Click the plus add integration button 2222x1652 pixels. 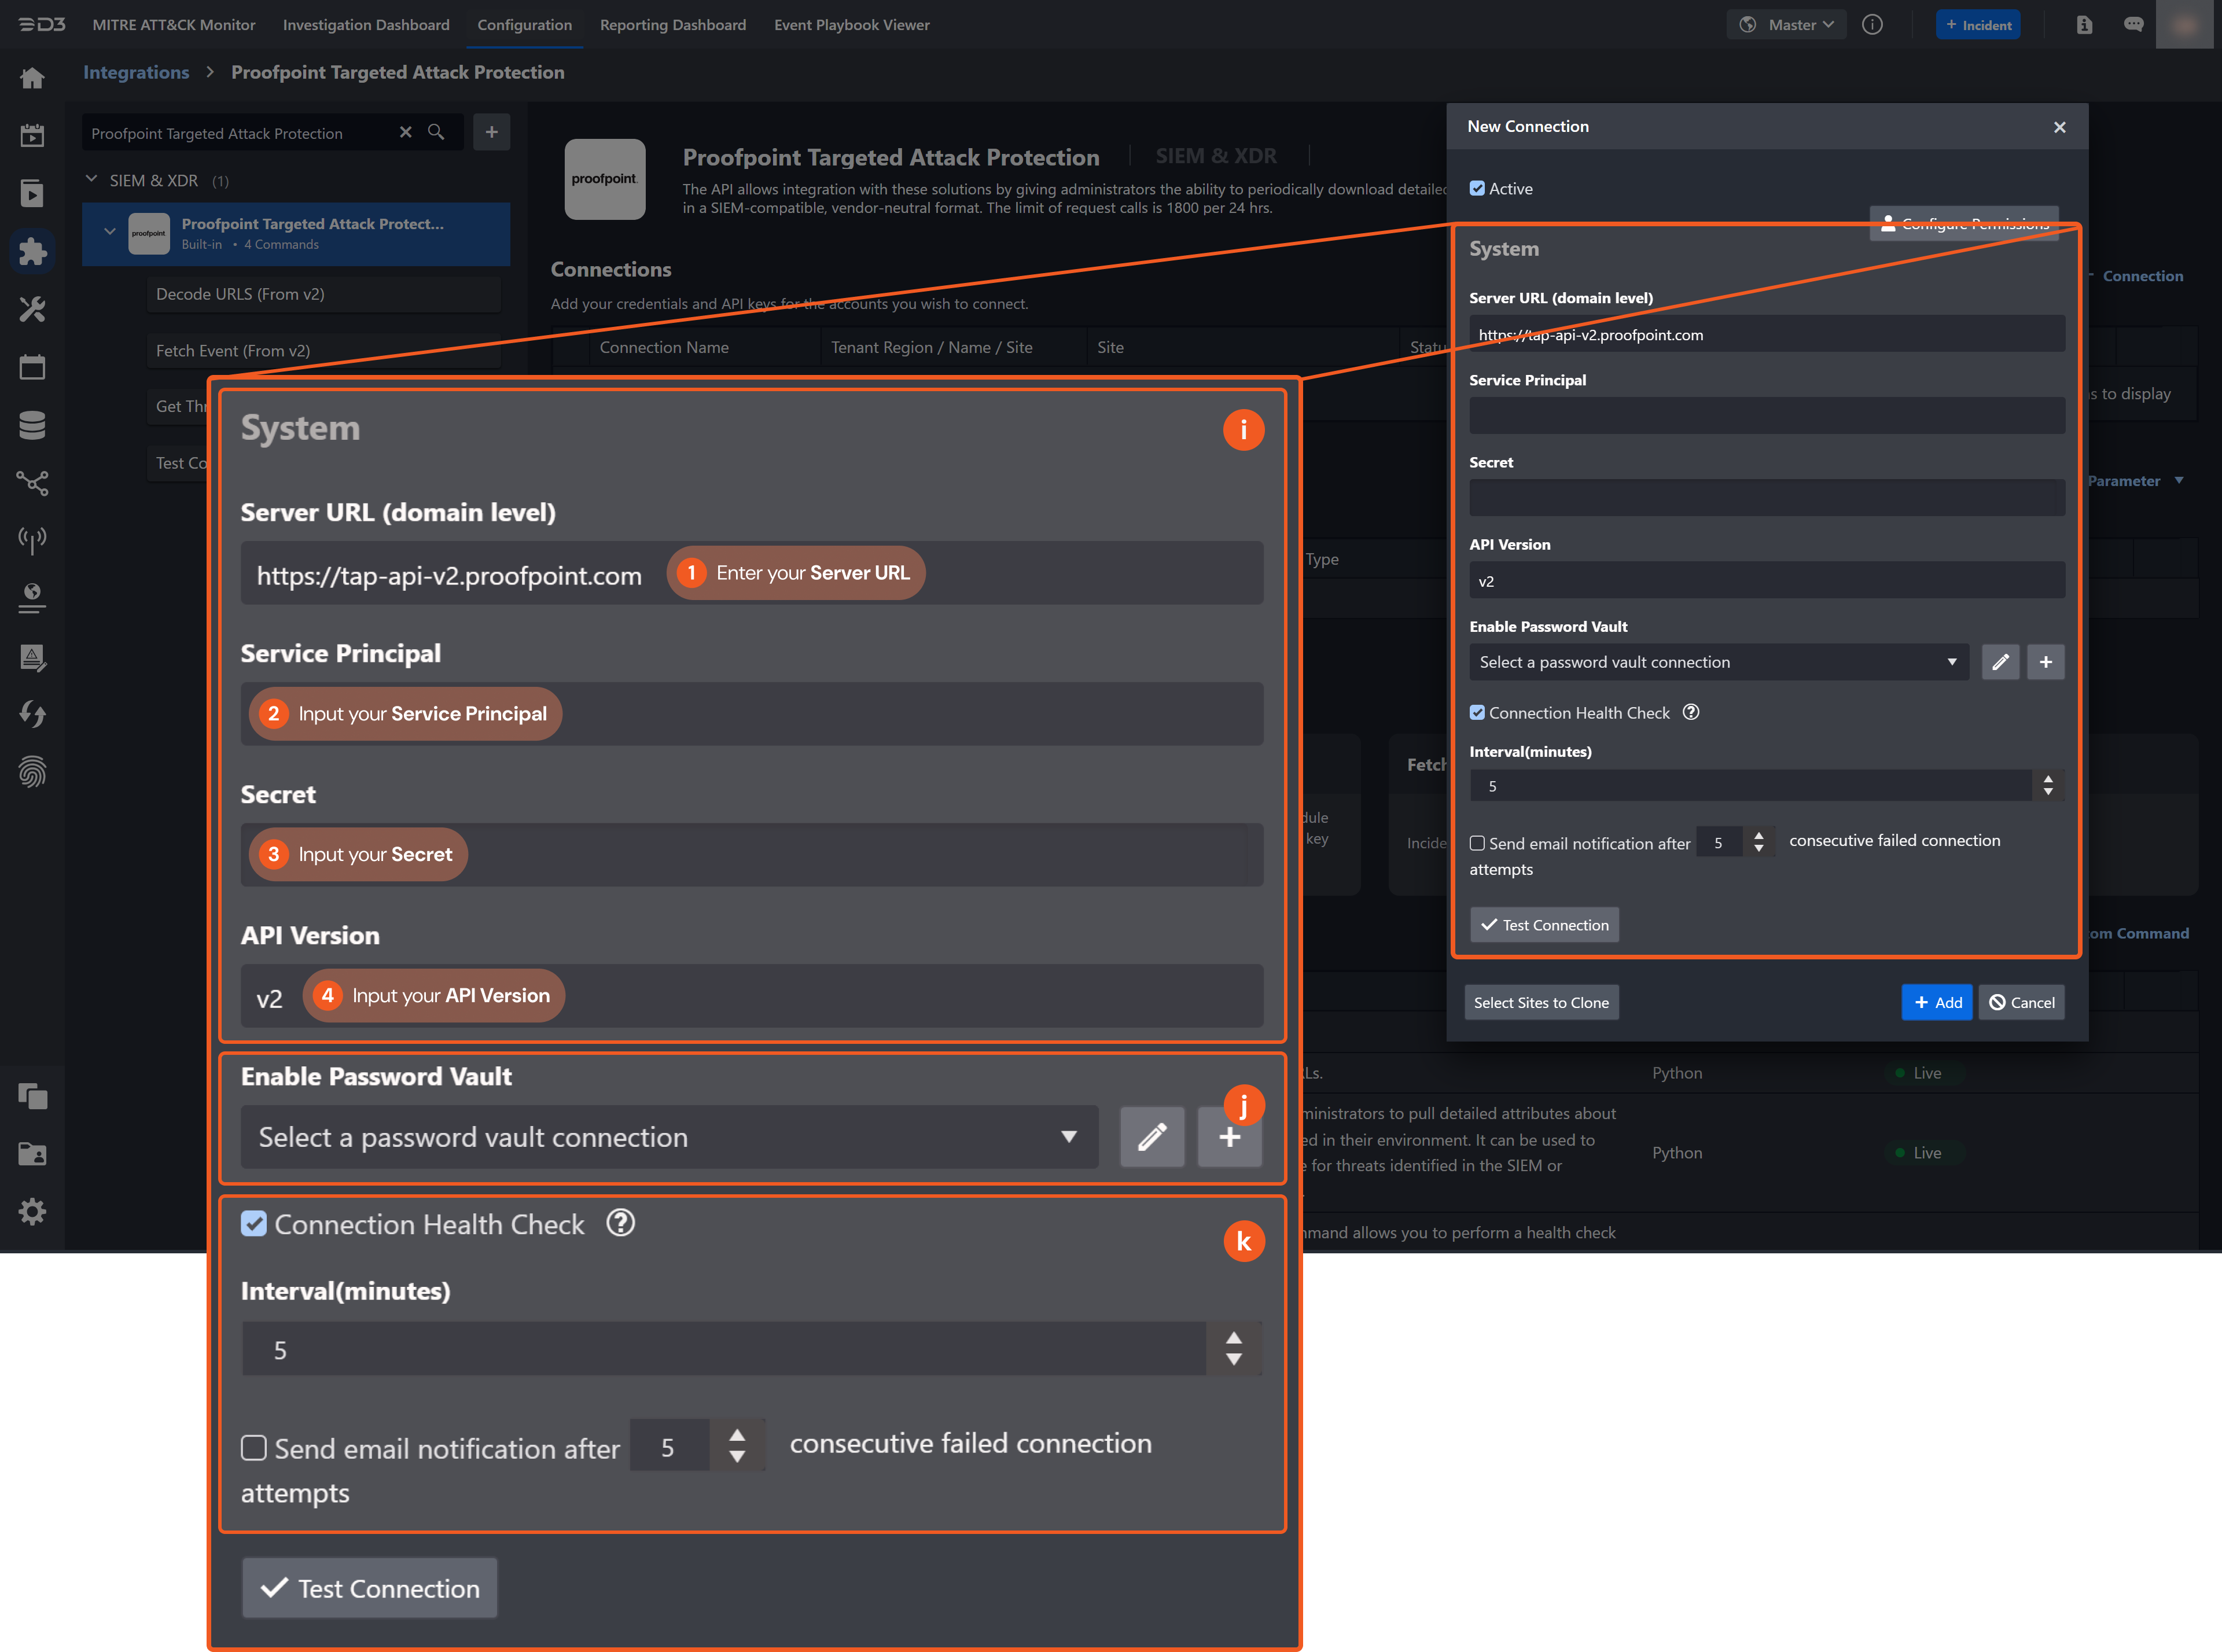pos(491,132)
